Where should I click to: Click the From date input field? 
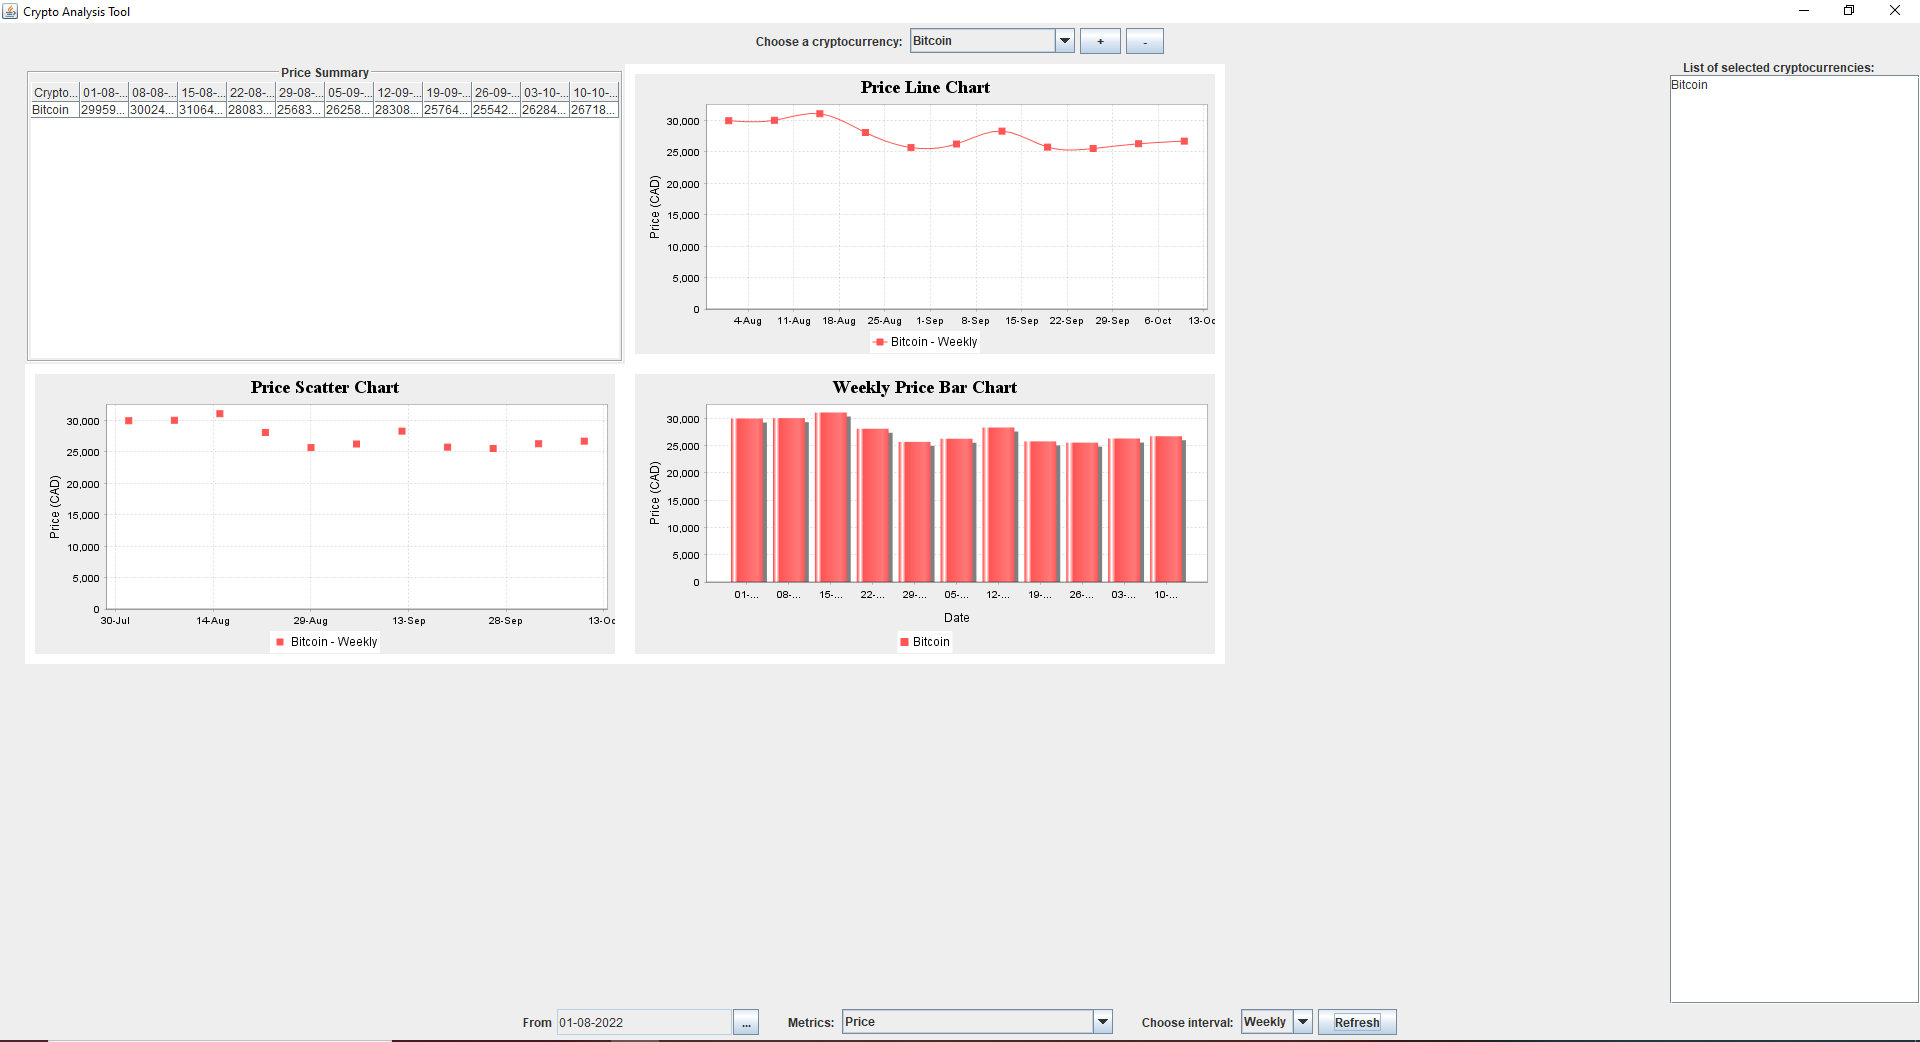coord(644,1023)
